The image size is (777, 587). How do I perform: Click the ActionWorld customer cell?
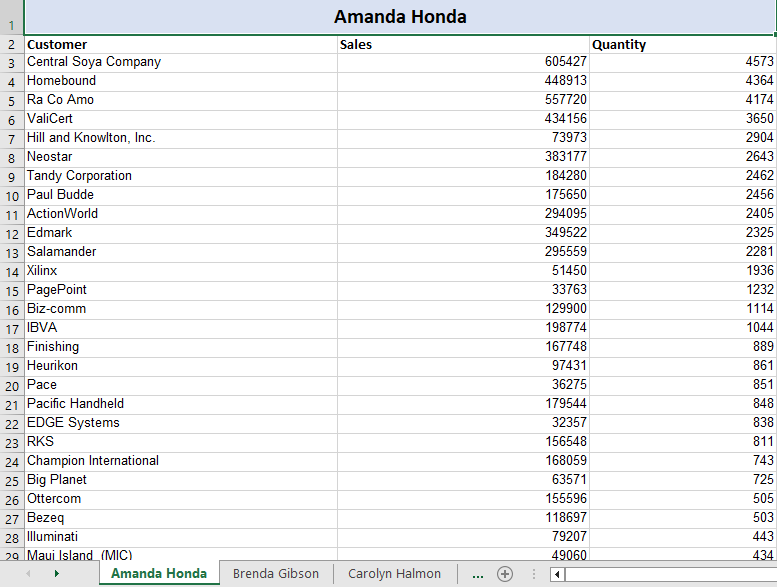181,214
